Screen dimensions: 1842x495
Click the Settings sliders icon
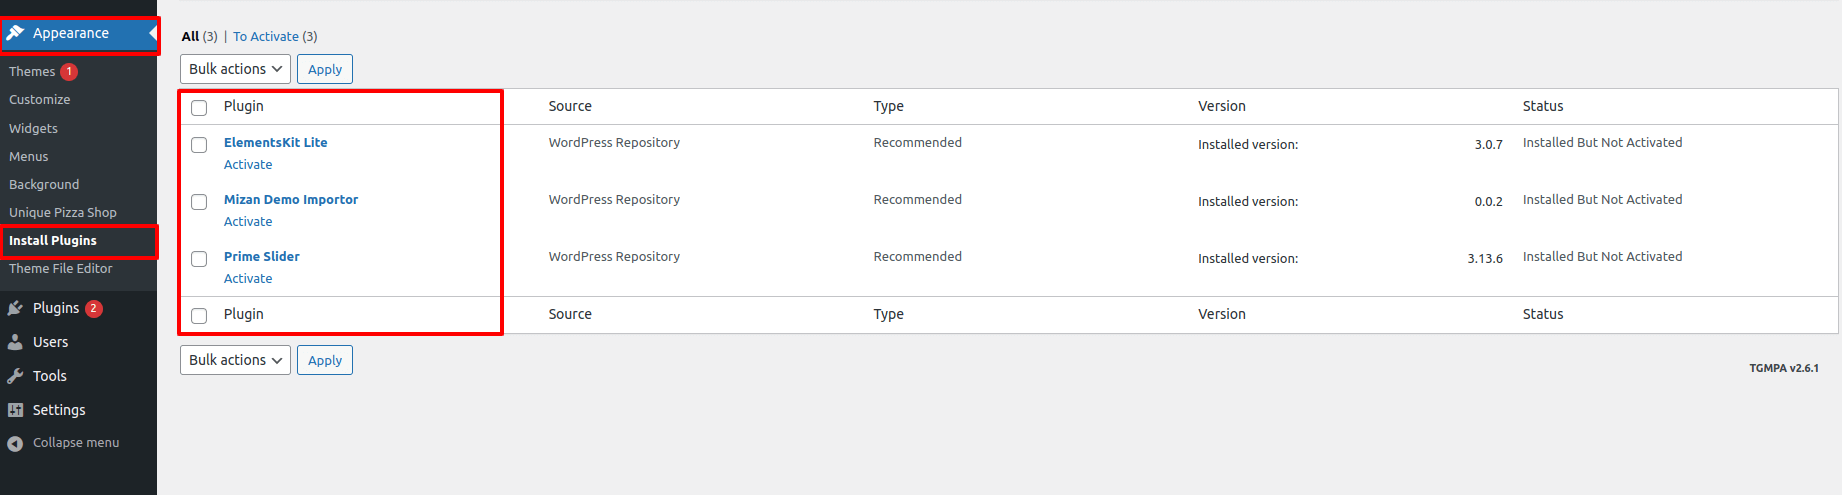[x=15, y=410]
